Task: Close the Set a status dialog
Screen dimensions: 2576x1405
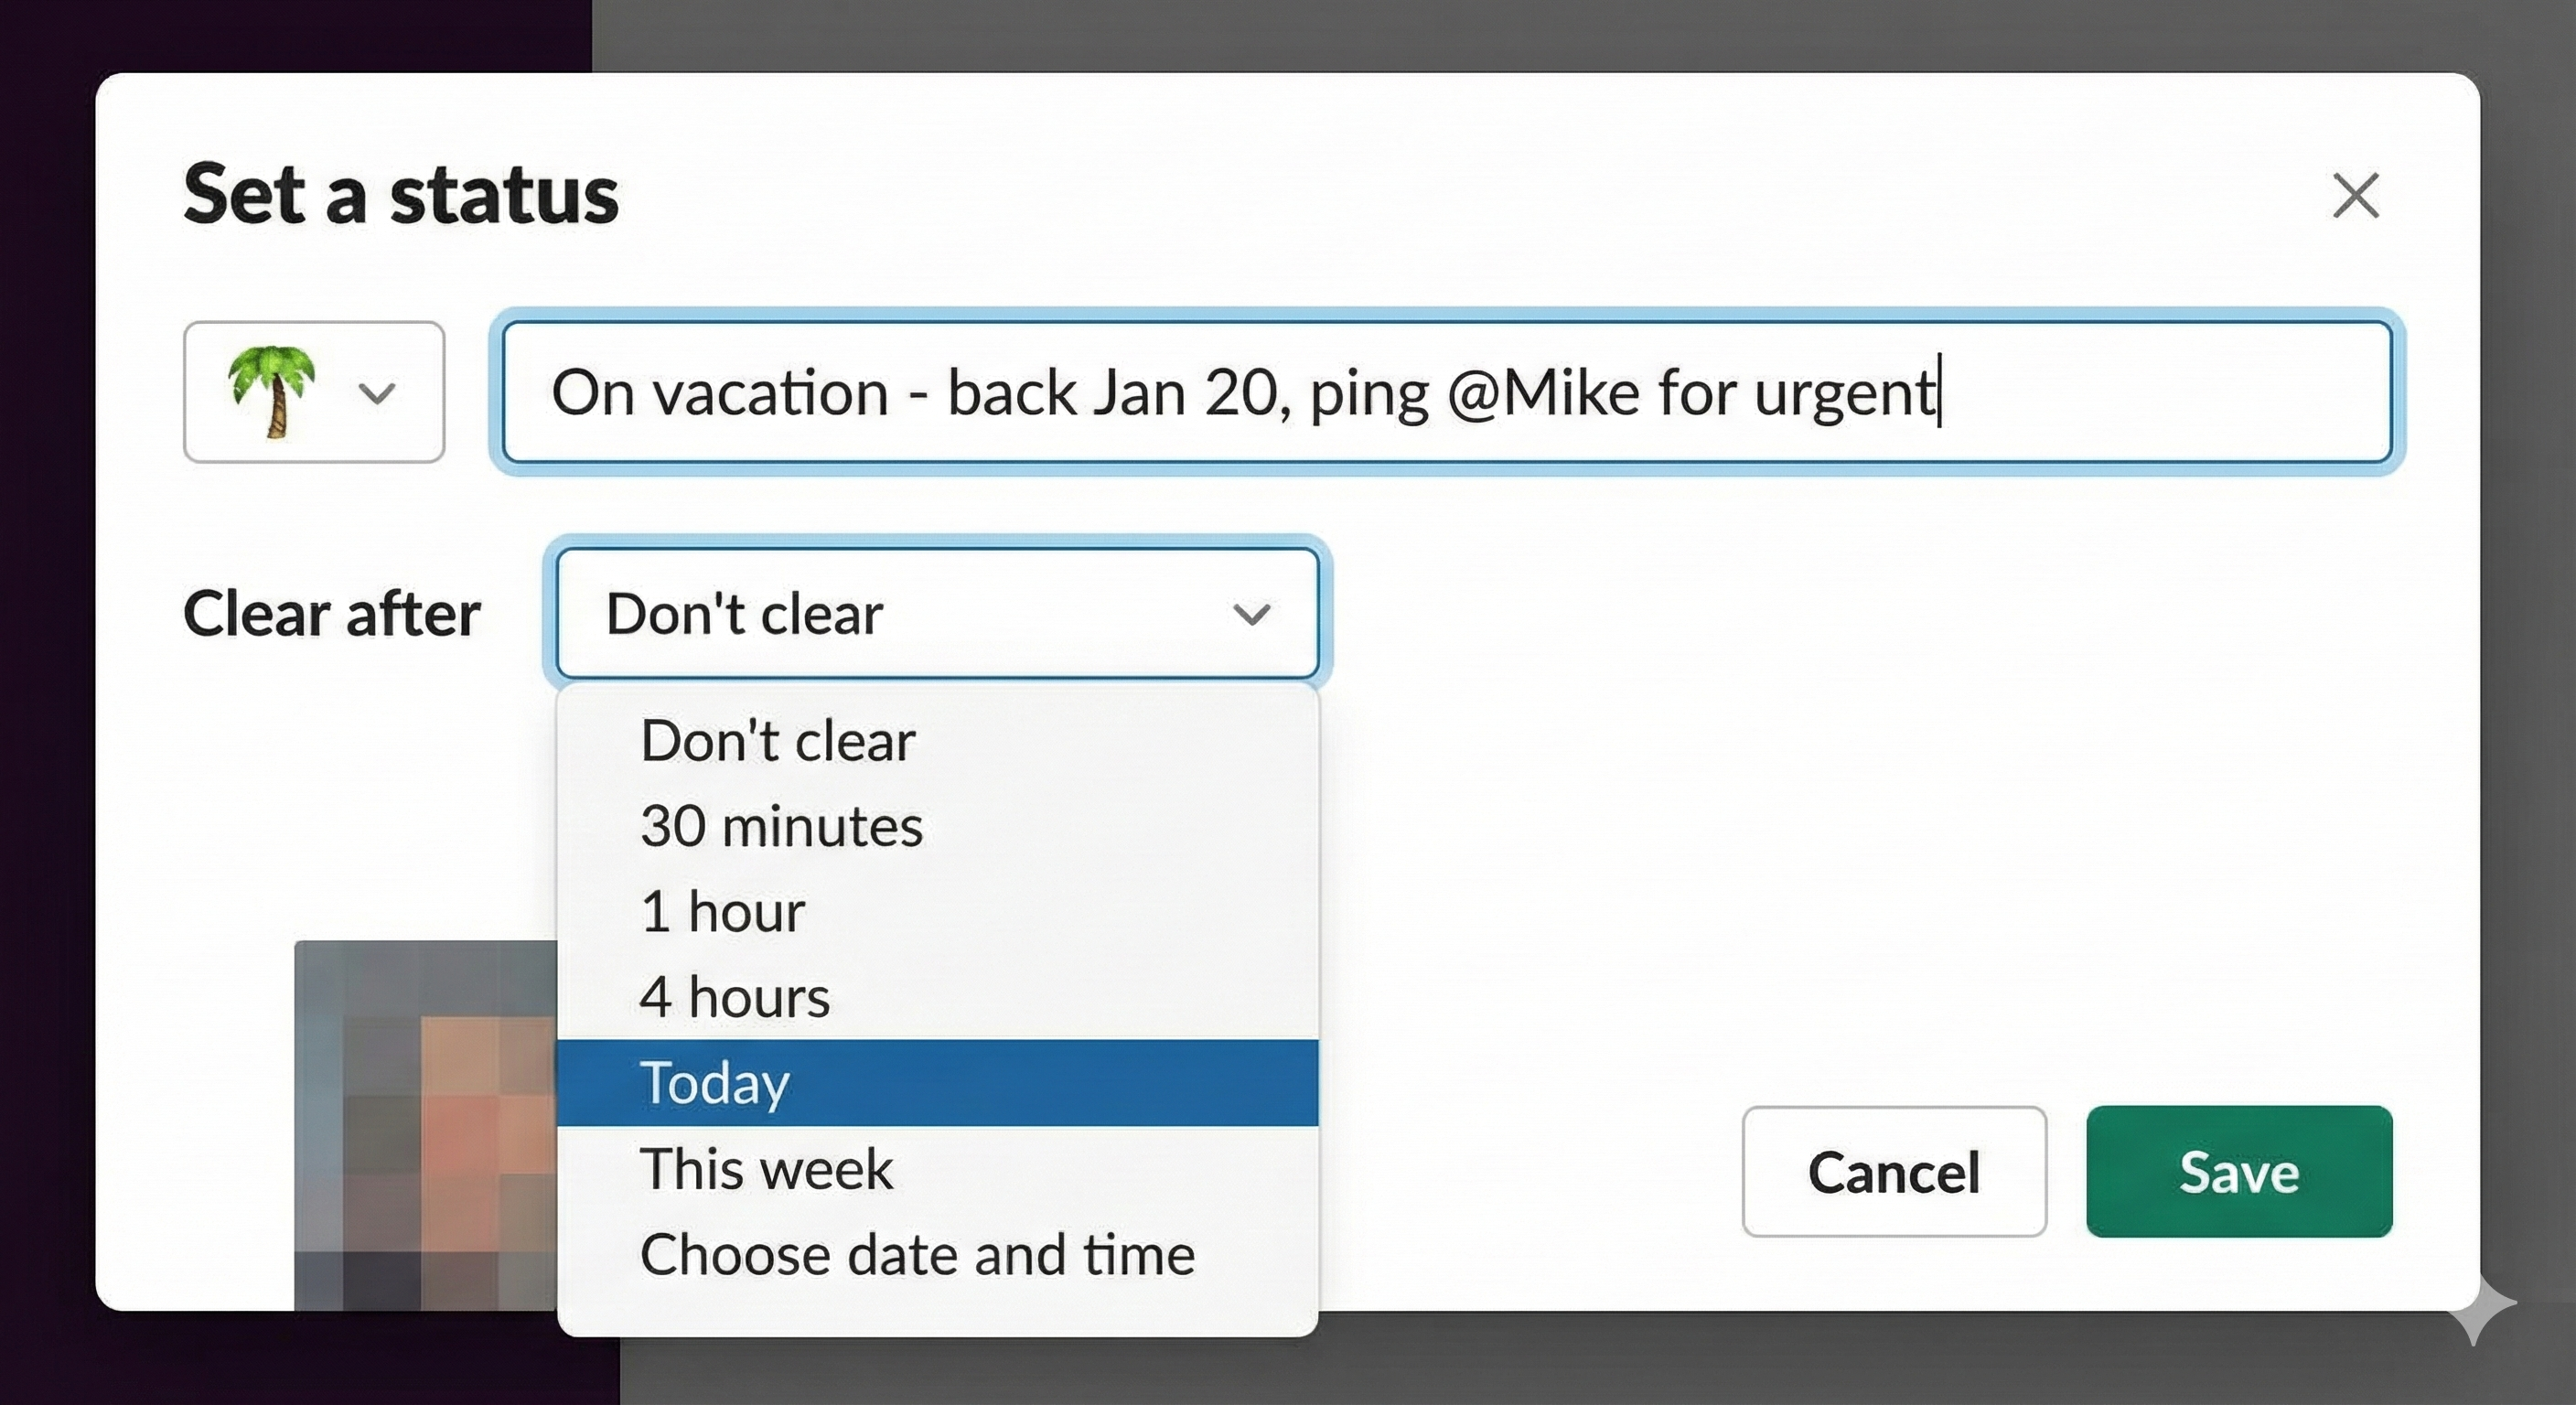Action: coord(2357,196)
